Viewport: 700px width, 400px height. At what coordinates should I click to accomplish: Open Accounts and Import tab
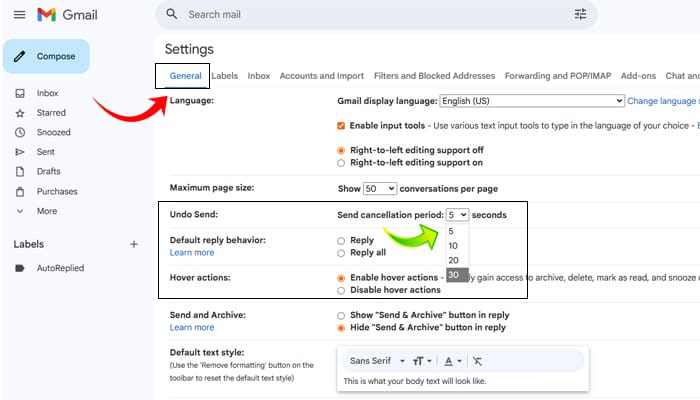(x=322, y=76)
